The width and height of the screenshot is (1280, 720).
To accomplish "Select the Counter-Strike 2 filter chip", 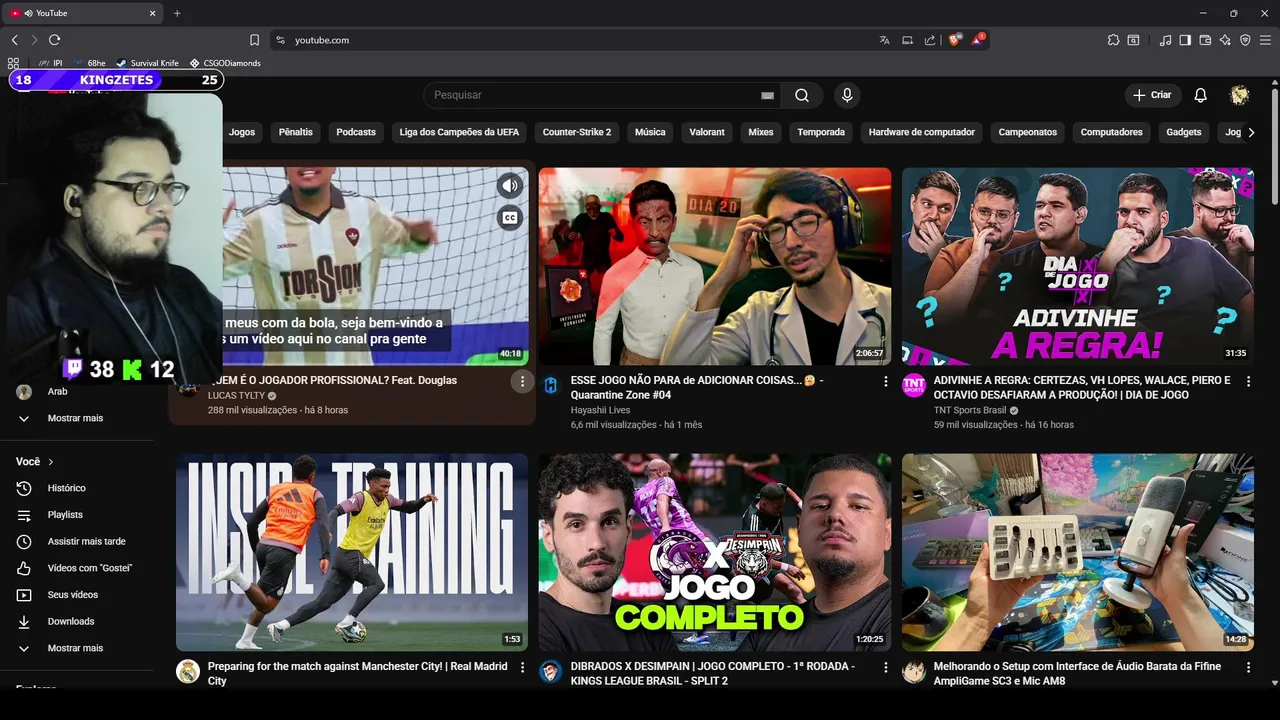I will 577,132.
